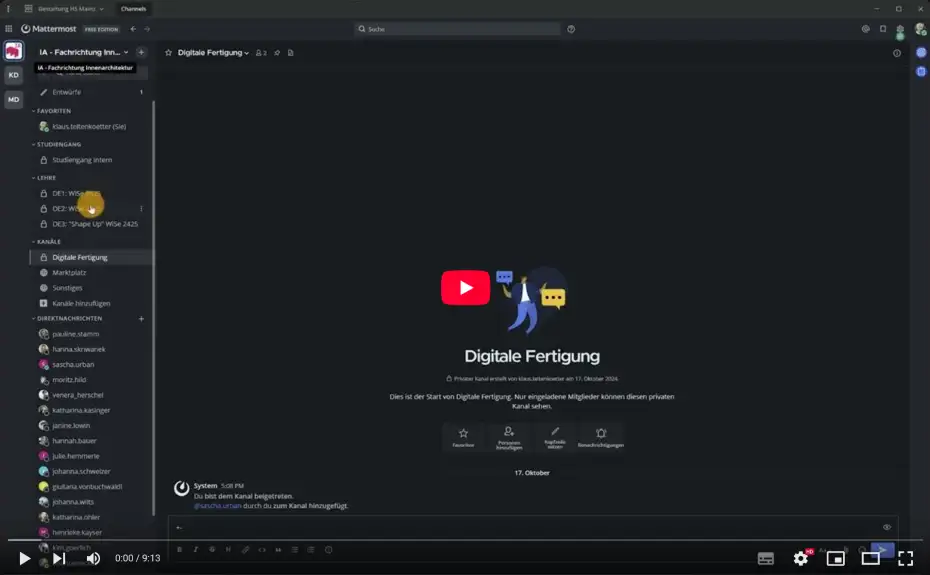Viewport: 930px width, 575px height.
Task: Play the video from the player bar
Action: 24,558
